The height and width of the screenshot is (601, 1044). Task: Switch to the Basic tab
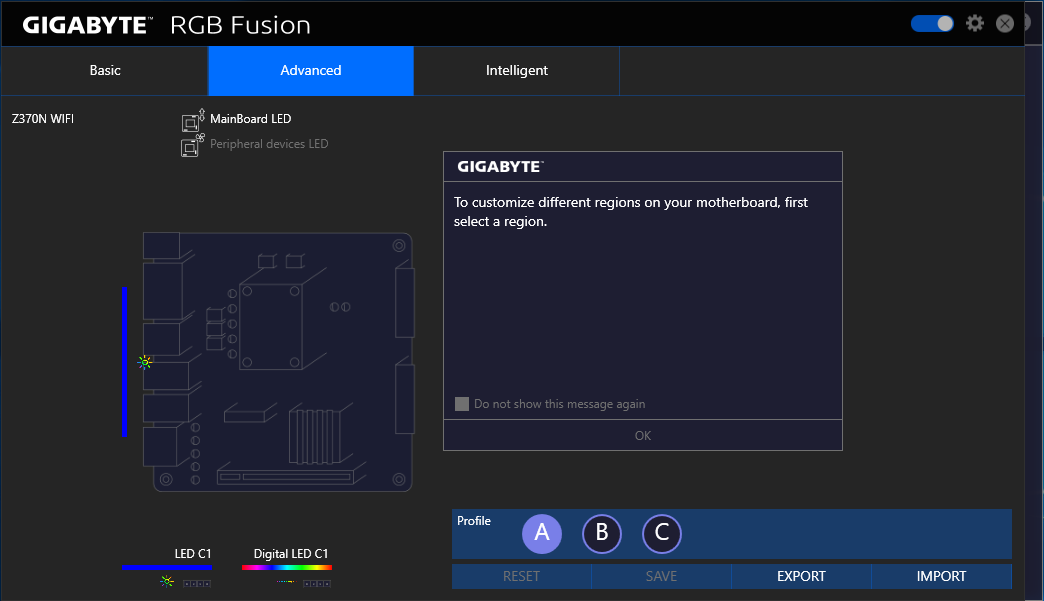coord(105,71)
